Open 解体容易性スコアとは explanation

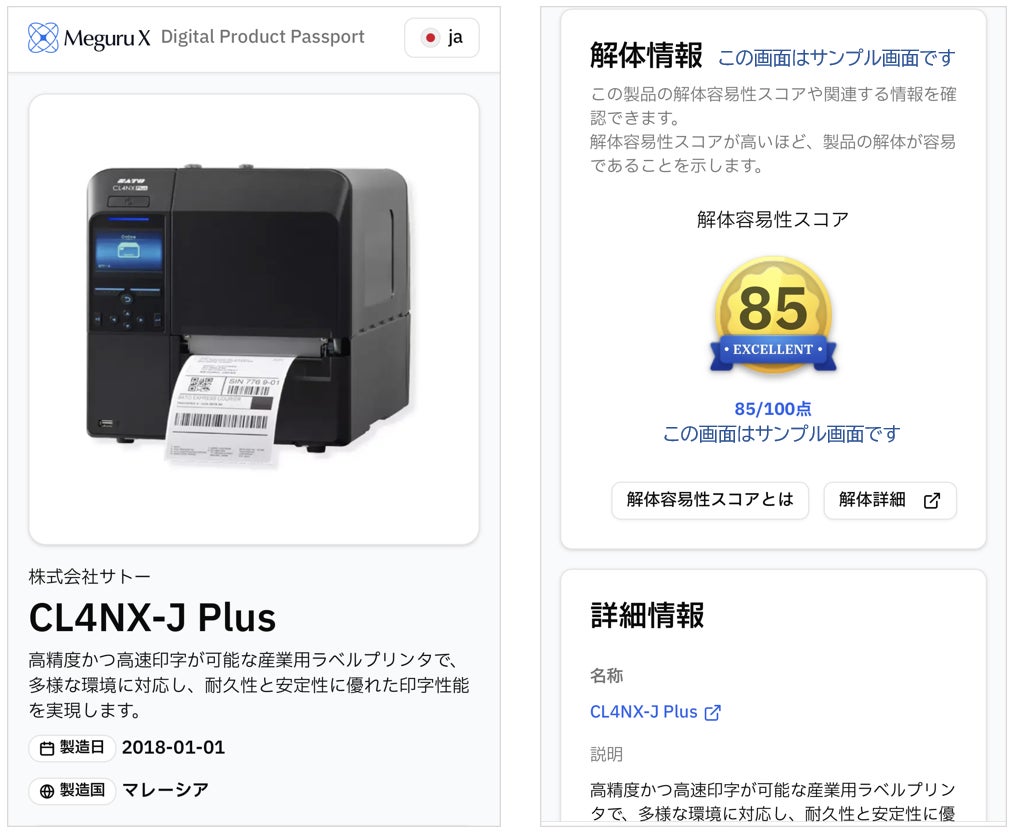[x=710, y=500]
